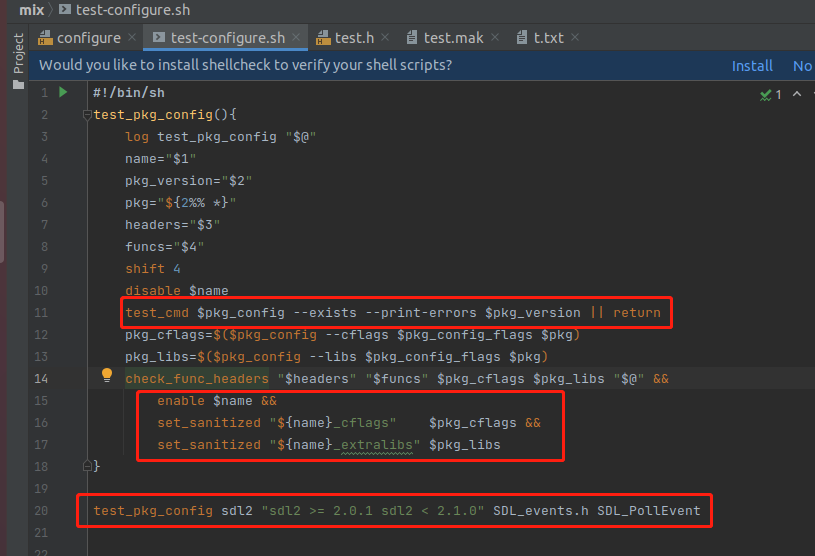
Task: Collapse test_pkg_config function fold marker at line 2
Action: (87, 115)
